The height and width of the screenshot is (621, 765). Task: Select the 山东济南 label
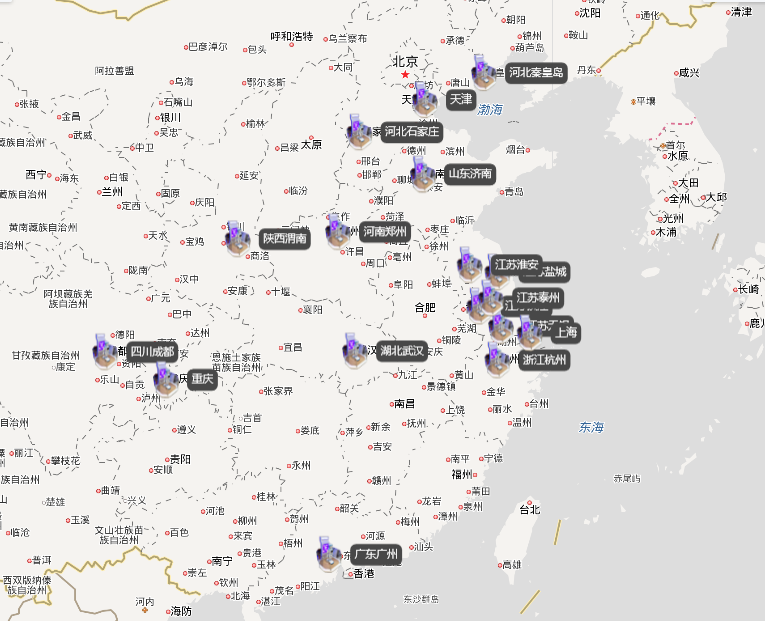click(x=470, y=174)
